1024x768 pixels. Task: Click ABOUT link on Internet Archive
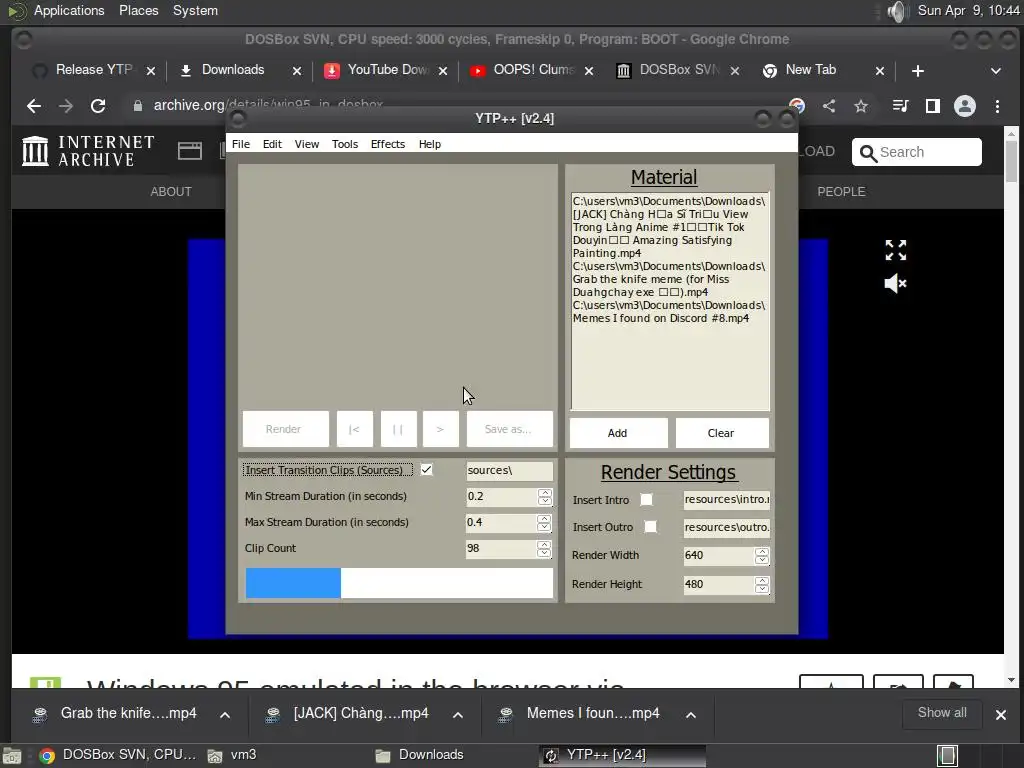[170, 191]
